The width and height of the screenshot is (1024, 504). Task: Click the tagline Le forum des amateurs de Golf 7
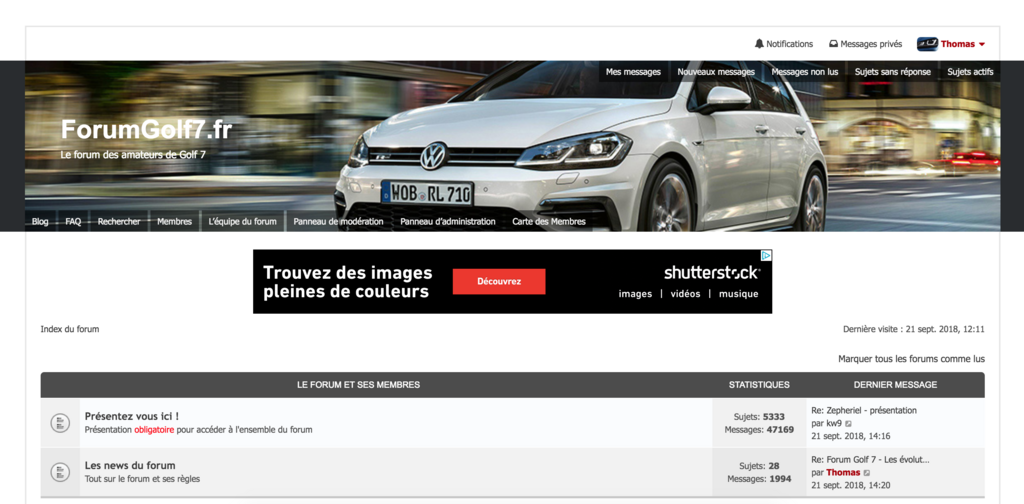pos(133,155)
